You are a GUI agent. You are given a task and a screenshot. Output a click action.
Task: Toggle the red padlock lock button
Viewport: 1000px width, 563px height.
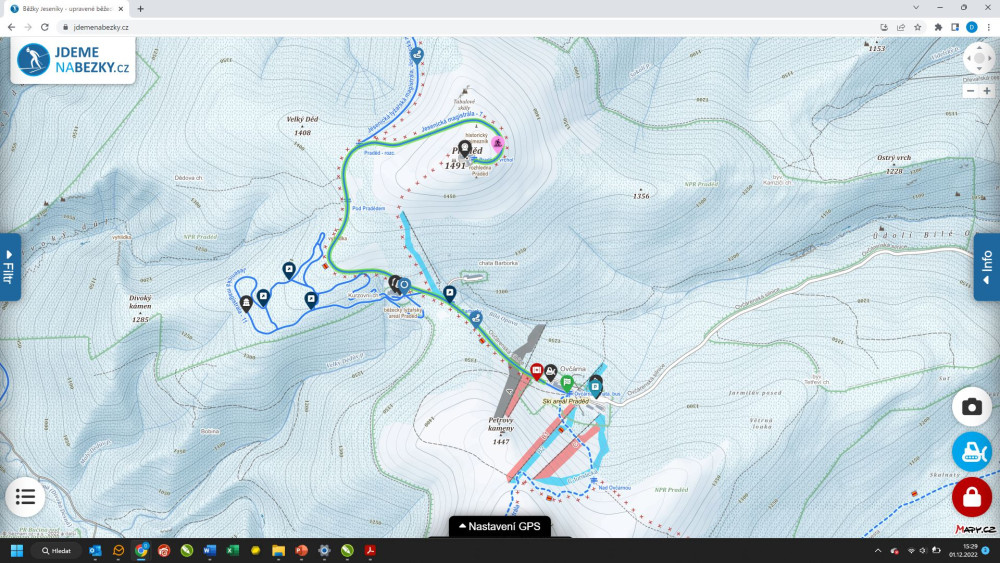pyautogui.click(x=971, y=497)
